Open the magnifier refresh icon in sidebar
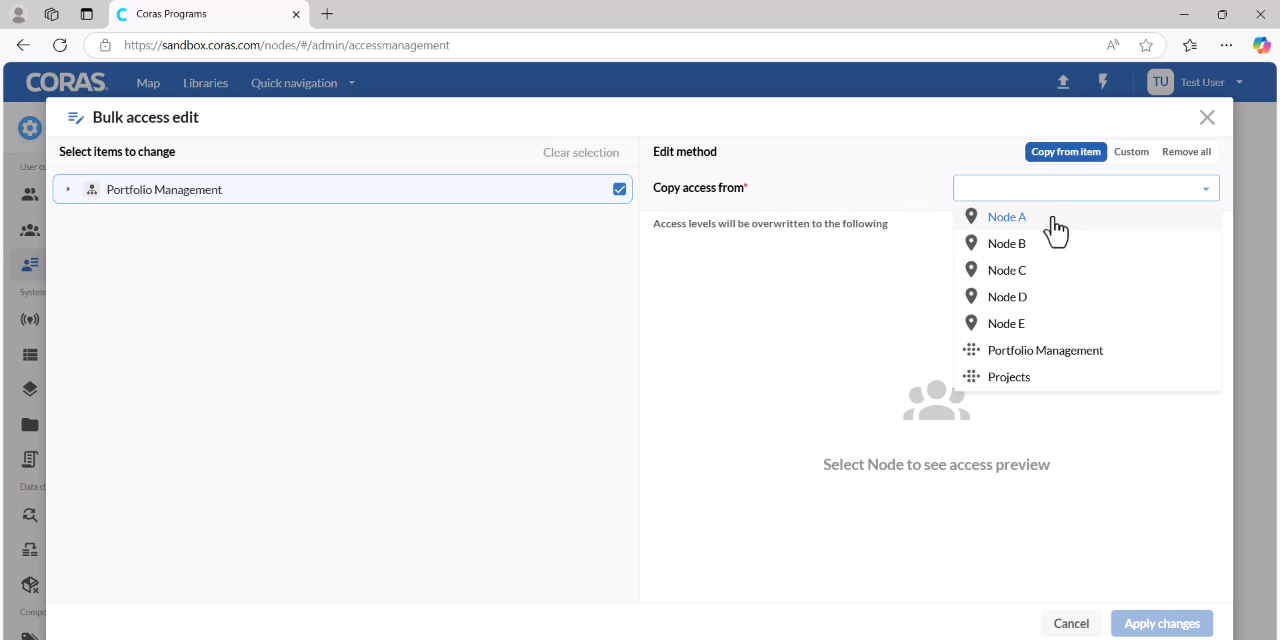This screenshot has height=640, width=1280. (30, 515)
